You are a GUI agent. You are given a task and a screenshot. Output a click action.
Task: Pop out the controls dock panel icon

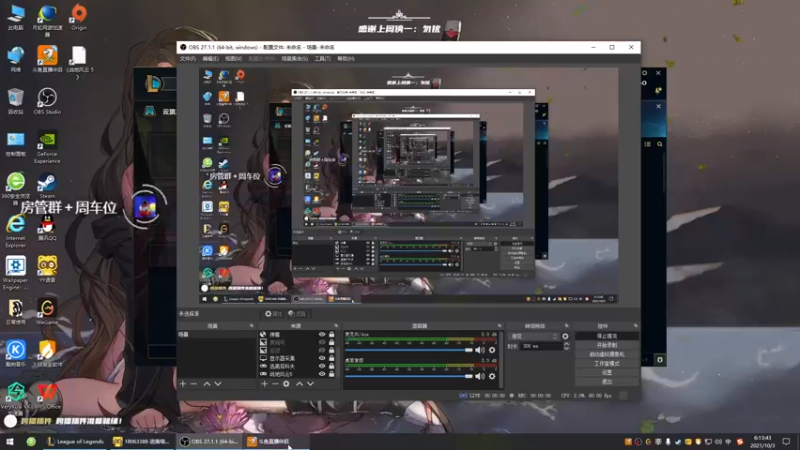coord(636,326)
